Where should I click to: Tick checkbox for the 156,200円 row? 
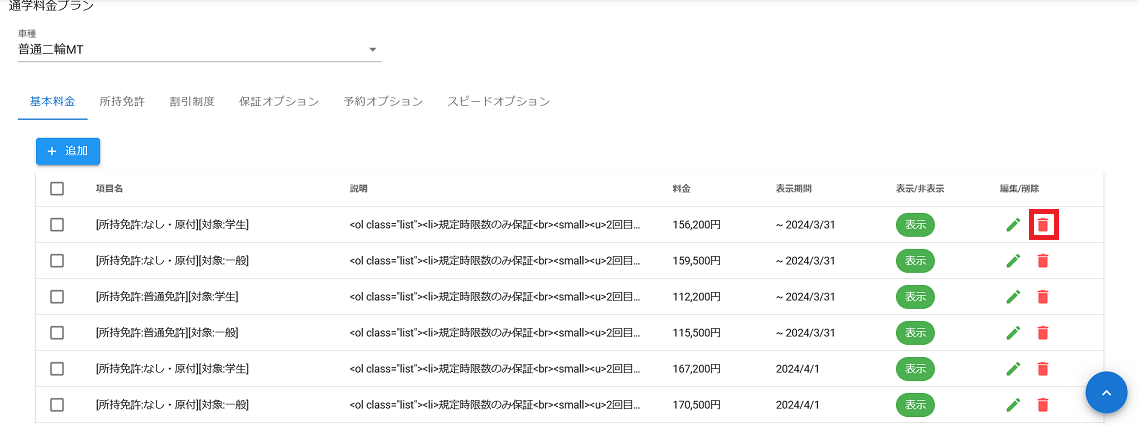[x=57, y=225]
